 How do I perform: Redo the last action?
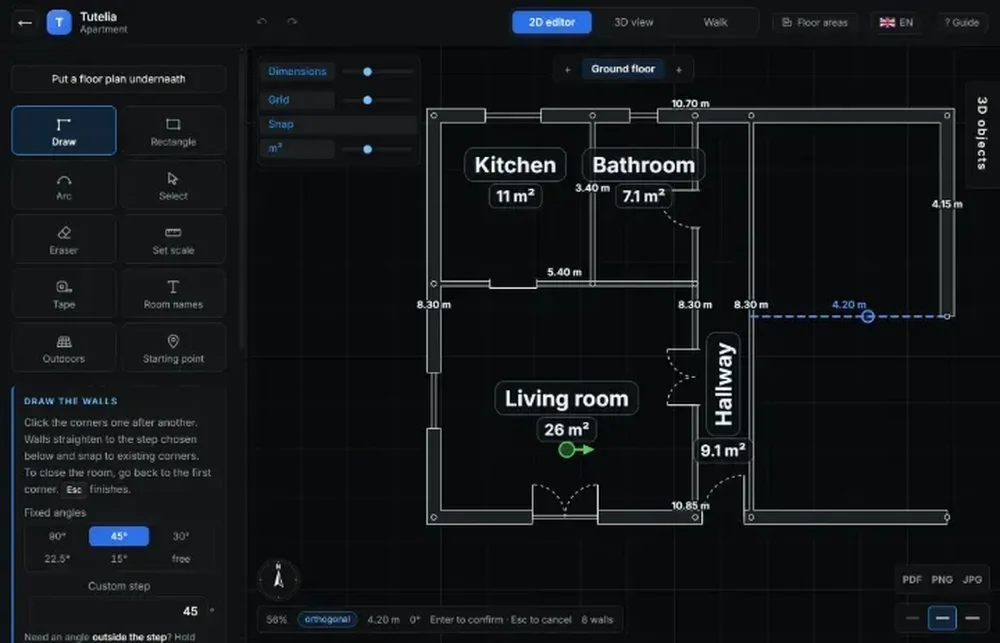click(292, 22)
